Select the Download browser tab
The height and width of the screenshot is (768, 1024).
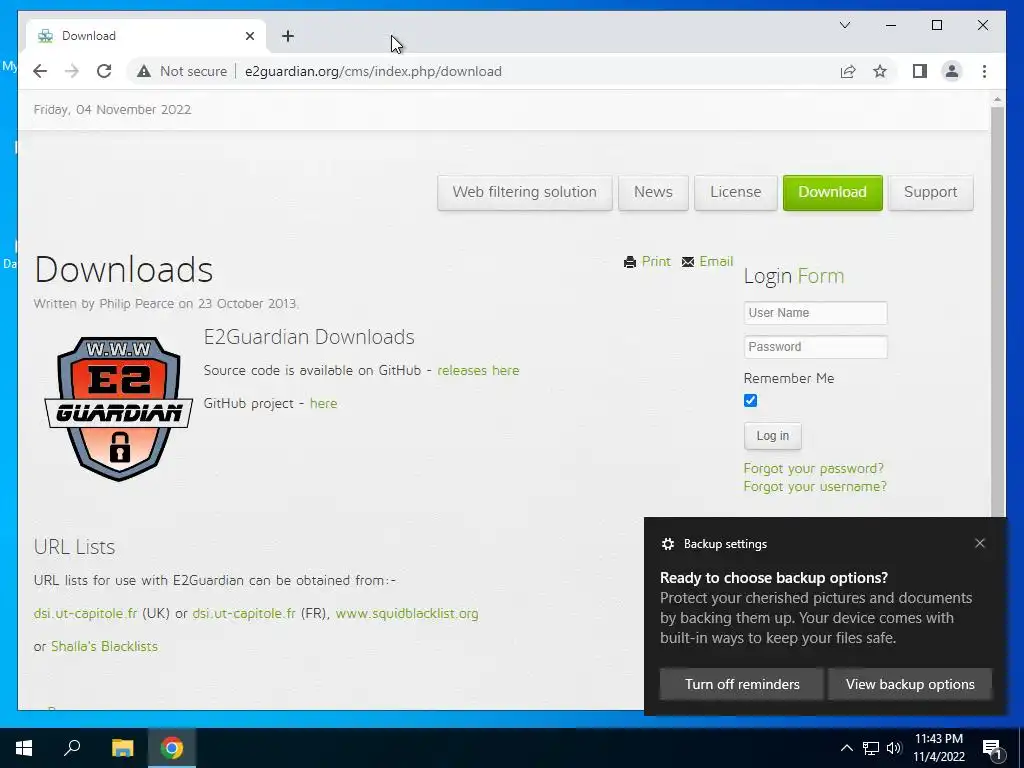[146, 36]
